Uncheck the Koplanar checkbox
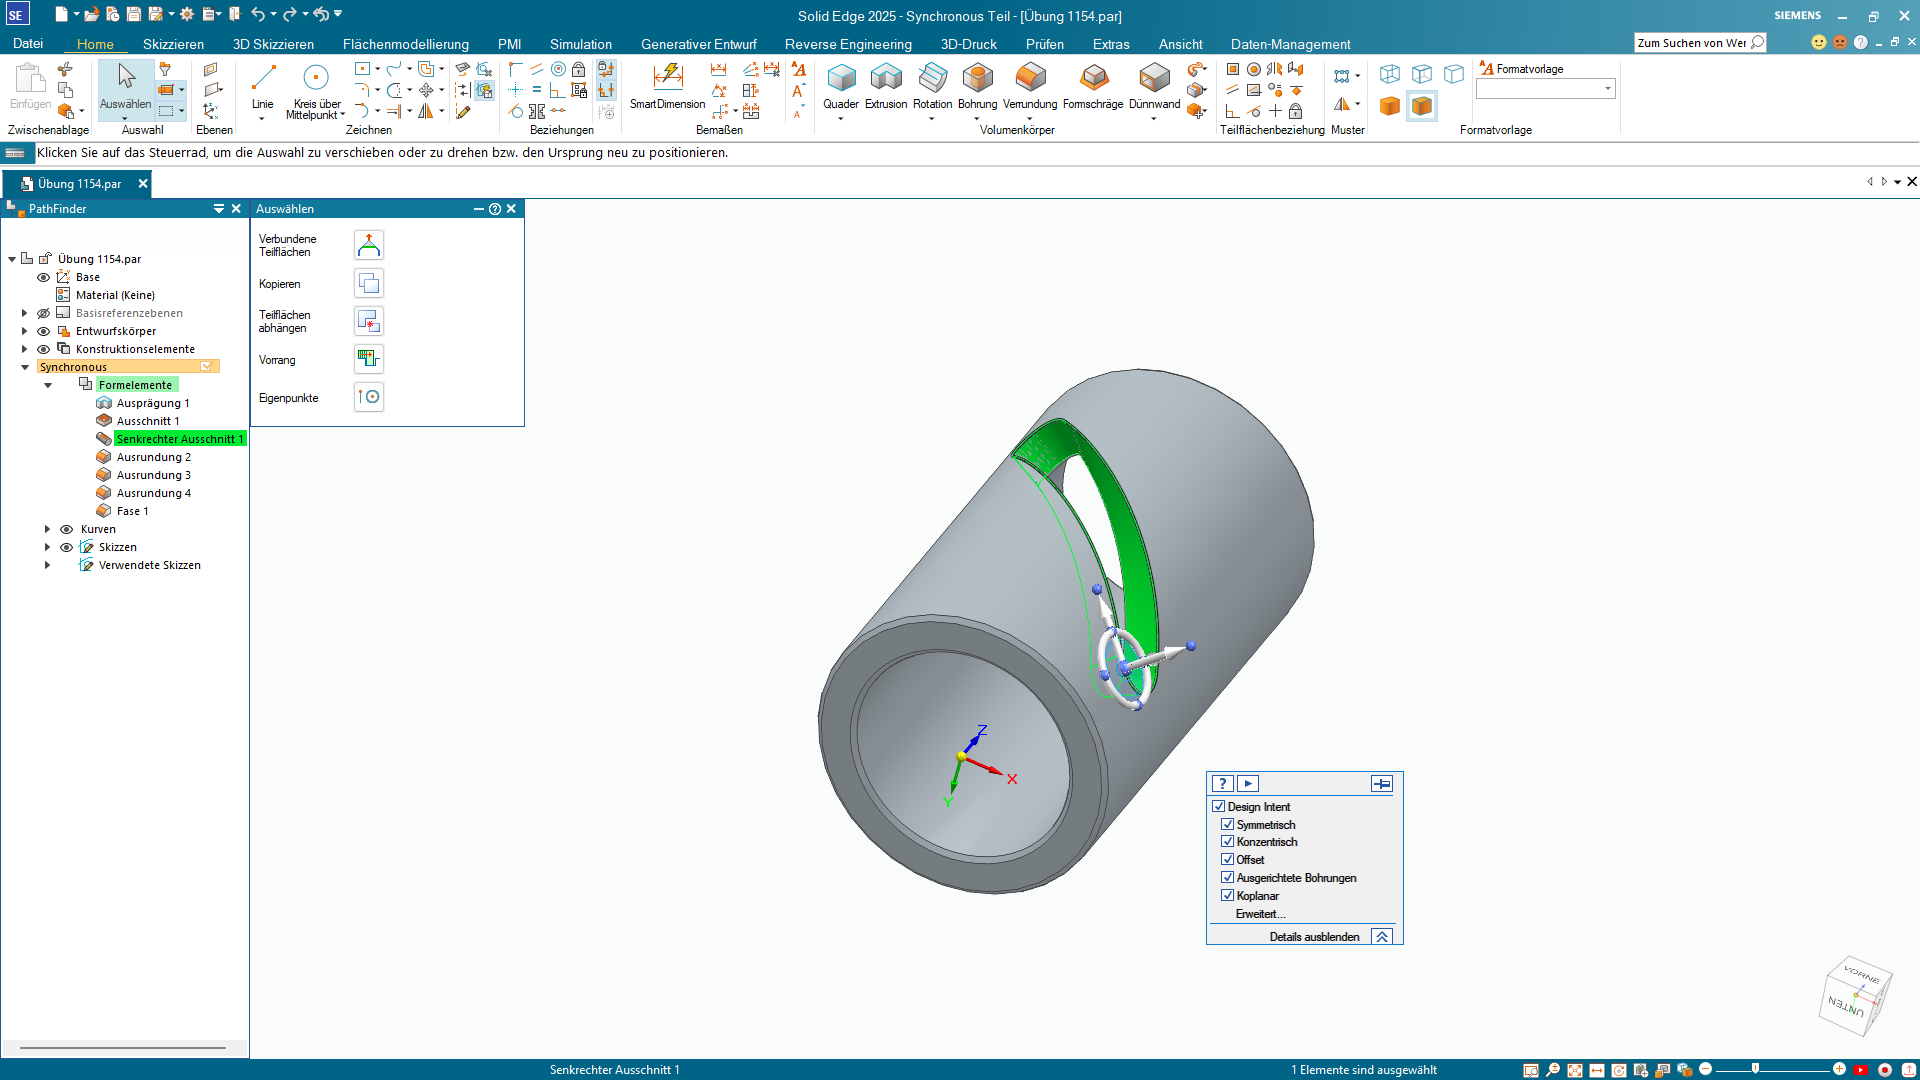 point(1227,895)
